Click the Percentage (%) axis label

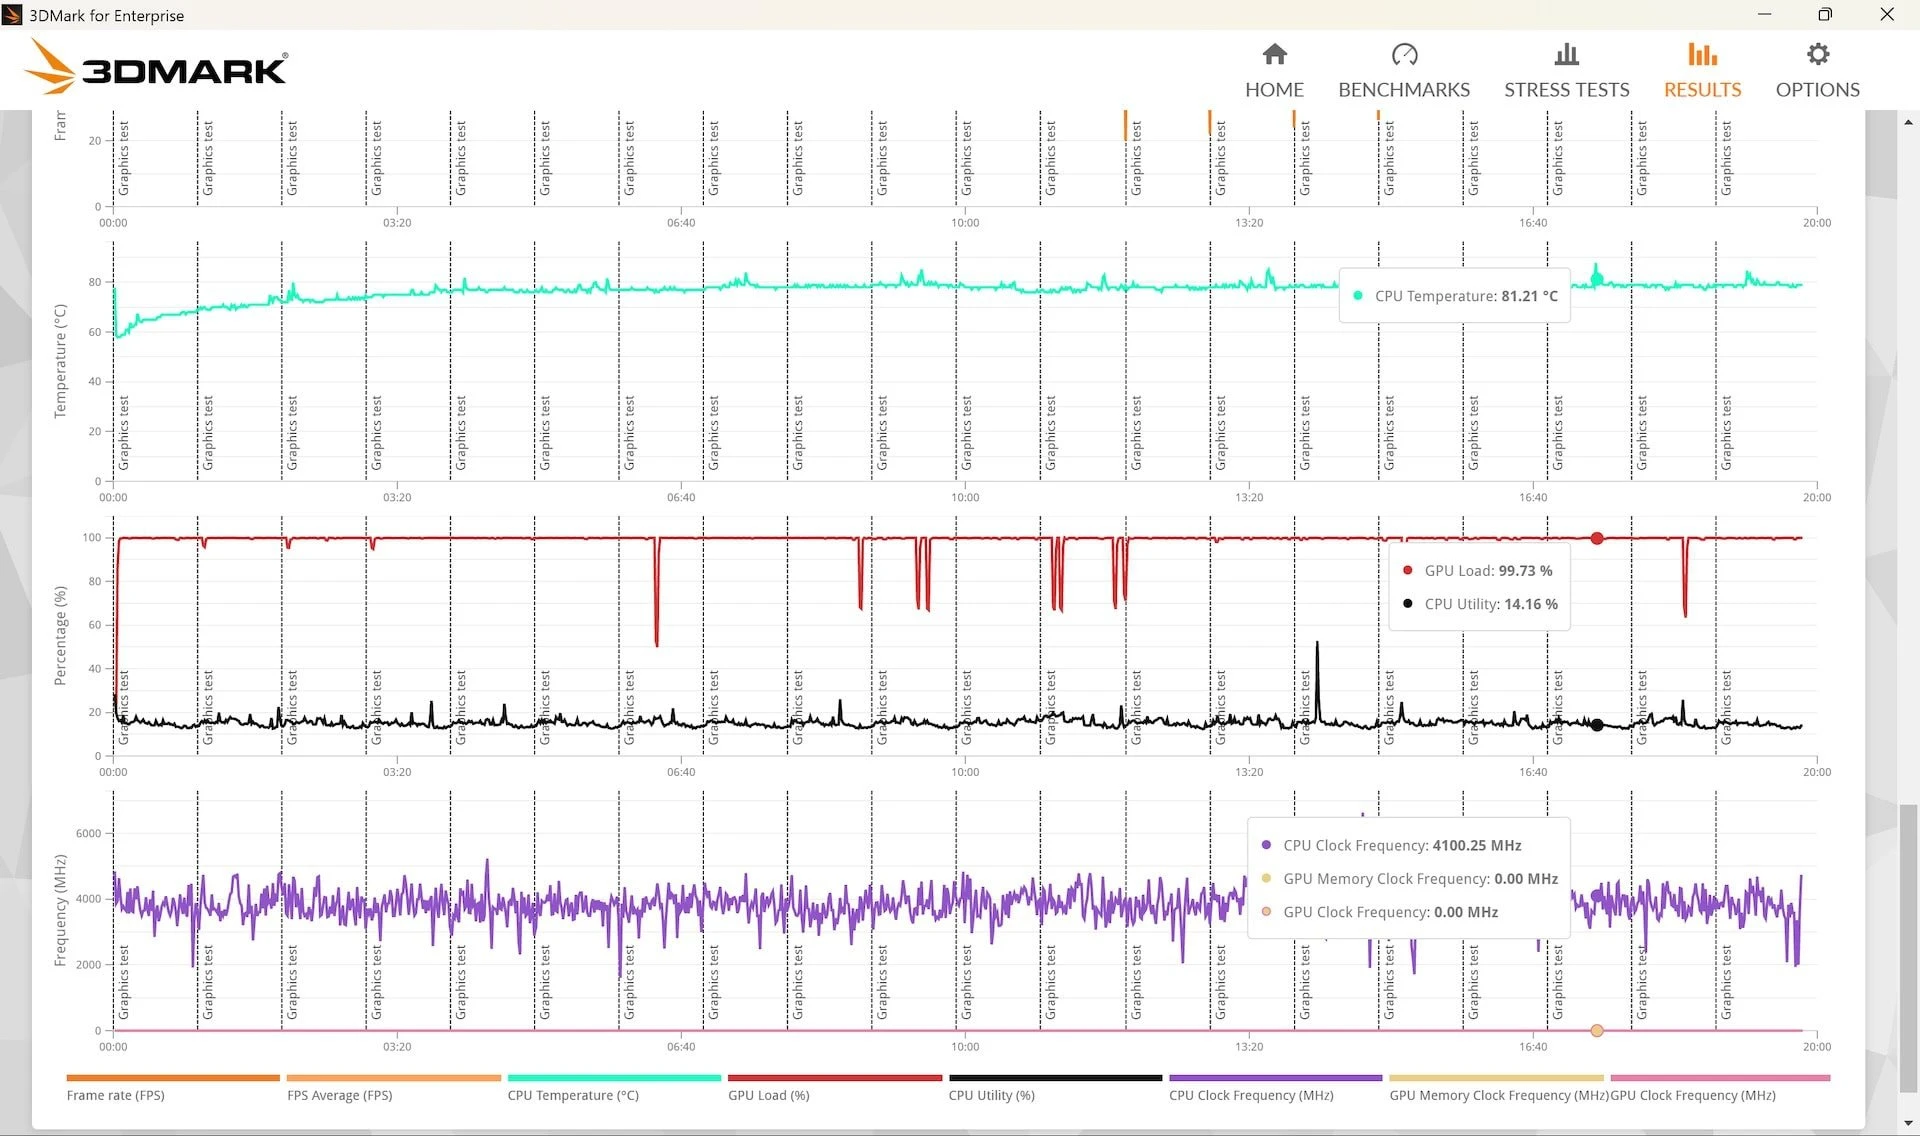[60, 635]
